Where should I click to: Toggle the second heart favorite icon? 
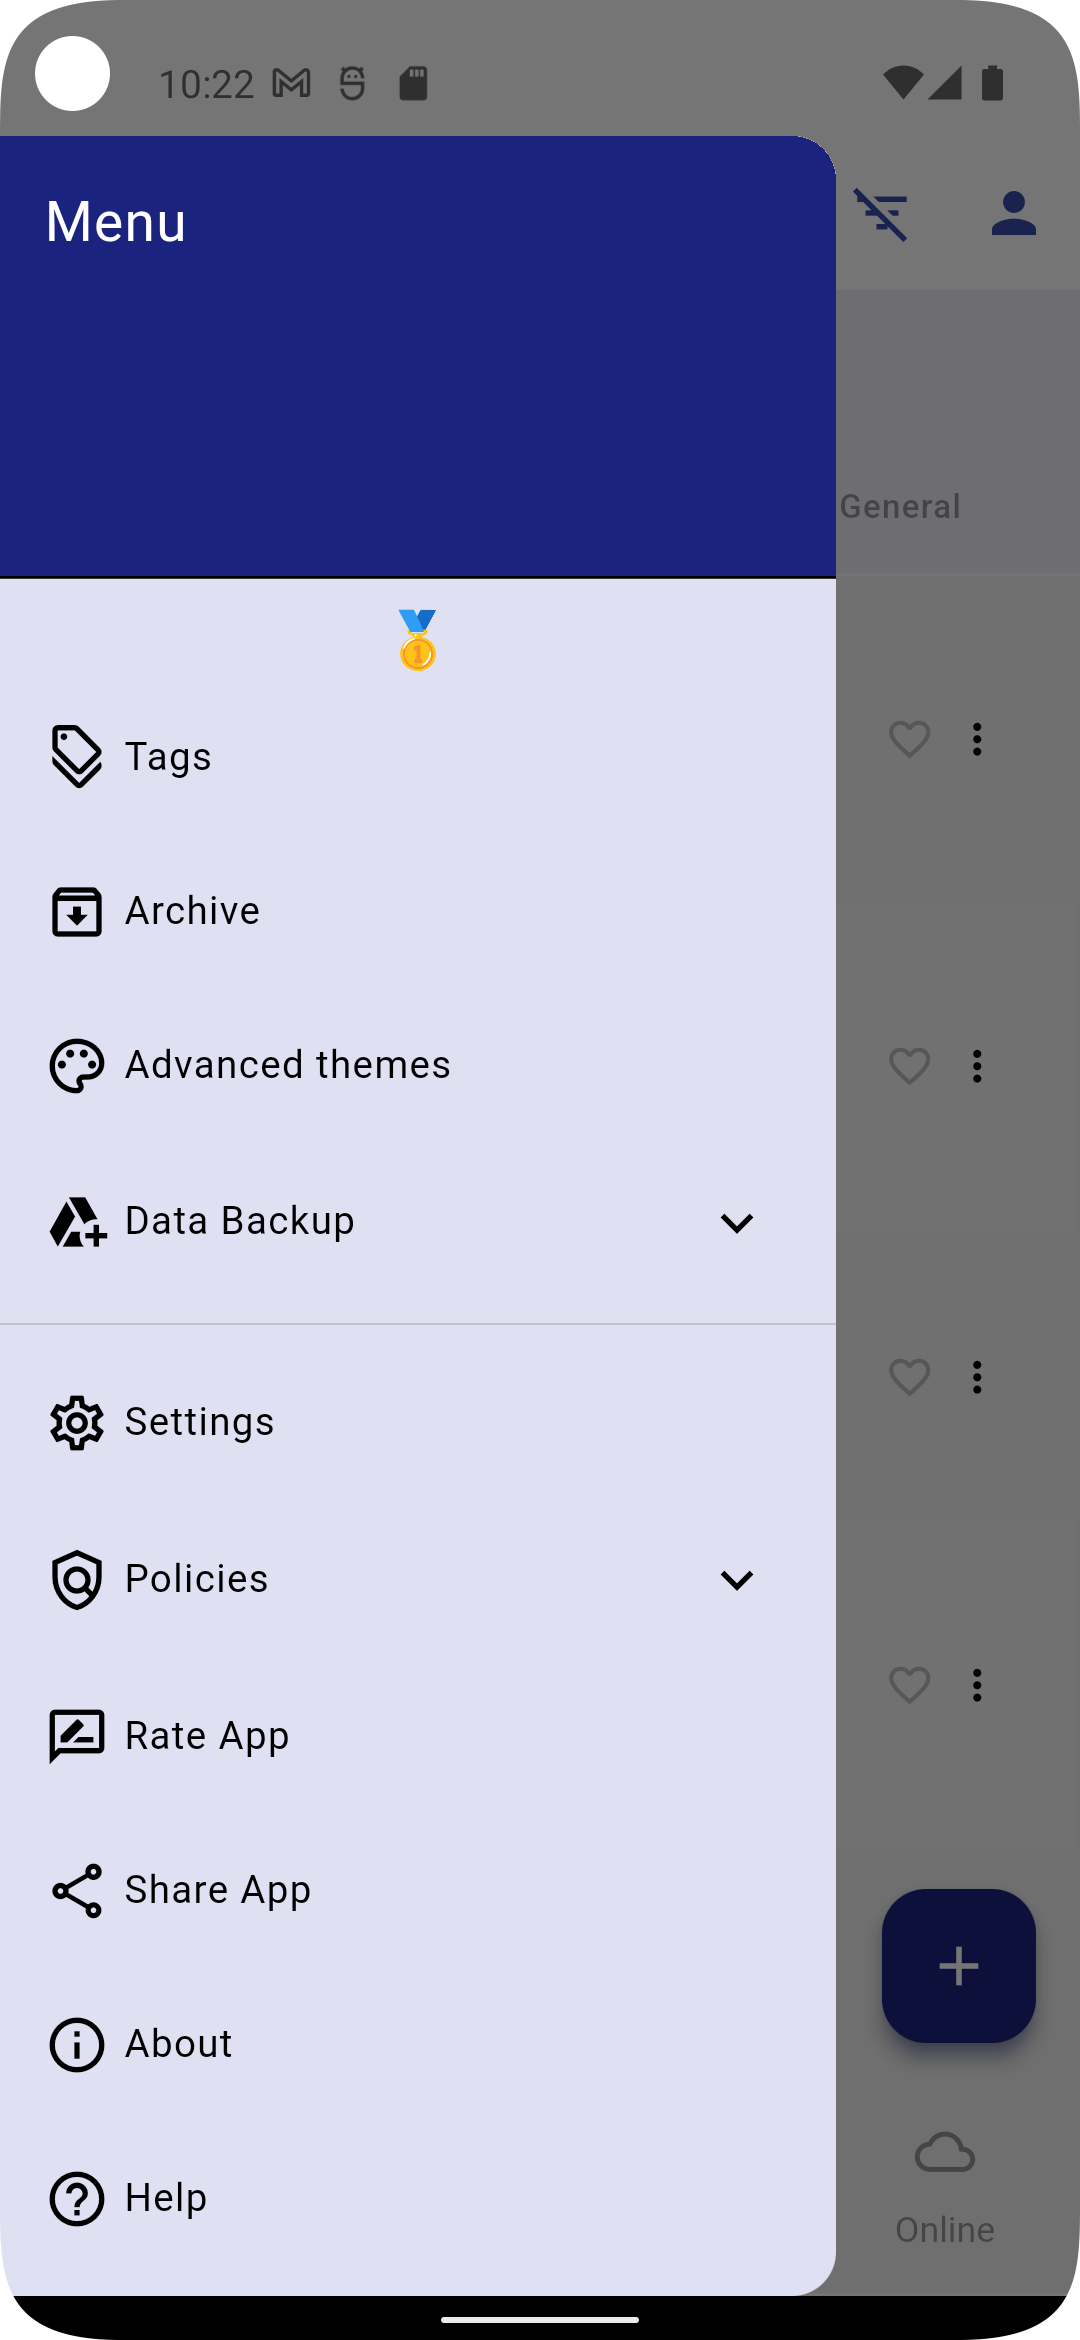[909, 1066]
